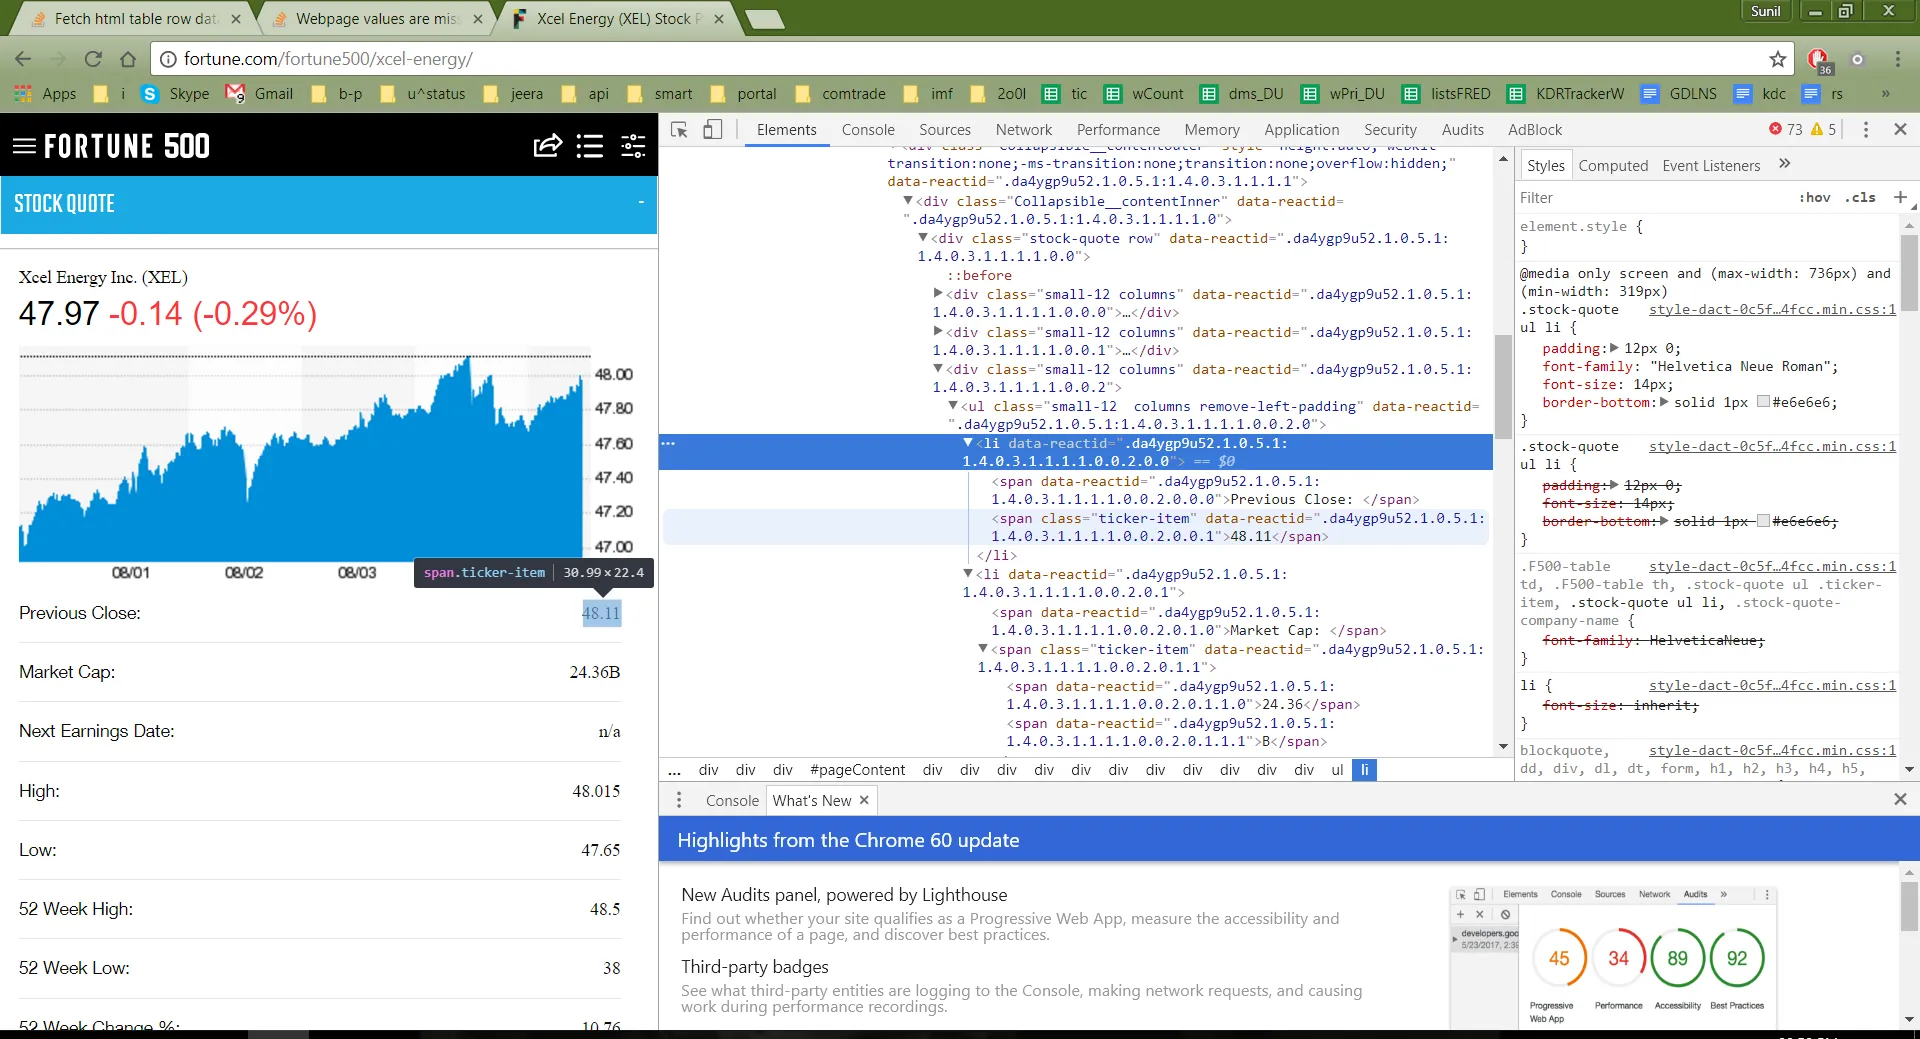Collapse the stock-quote row div node
This screenshot has height=1039, width=1920.
[x=923, y=238]
